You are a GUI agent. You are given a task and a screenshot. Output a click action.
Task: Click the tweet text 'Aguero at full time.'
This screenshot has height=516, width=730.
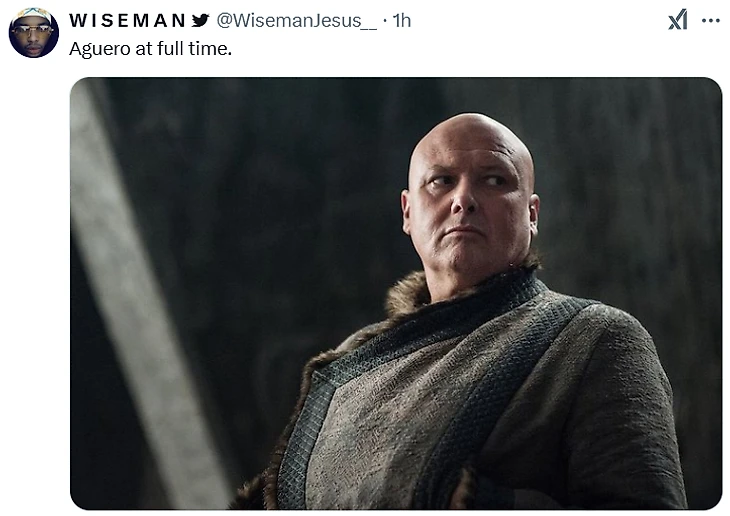pos(150,48)
